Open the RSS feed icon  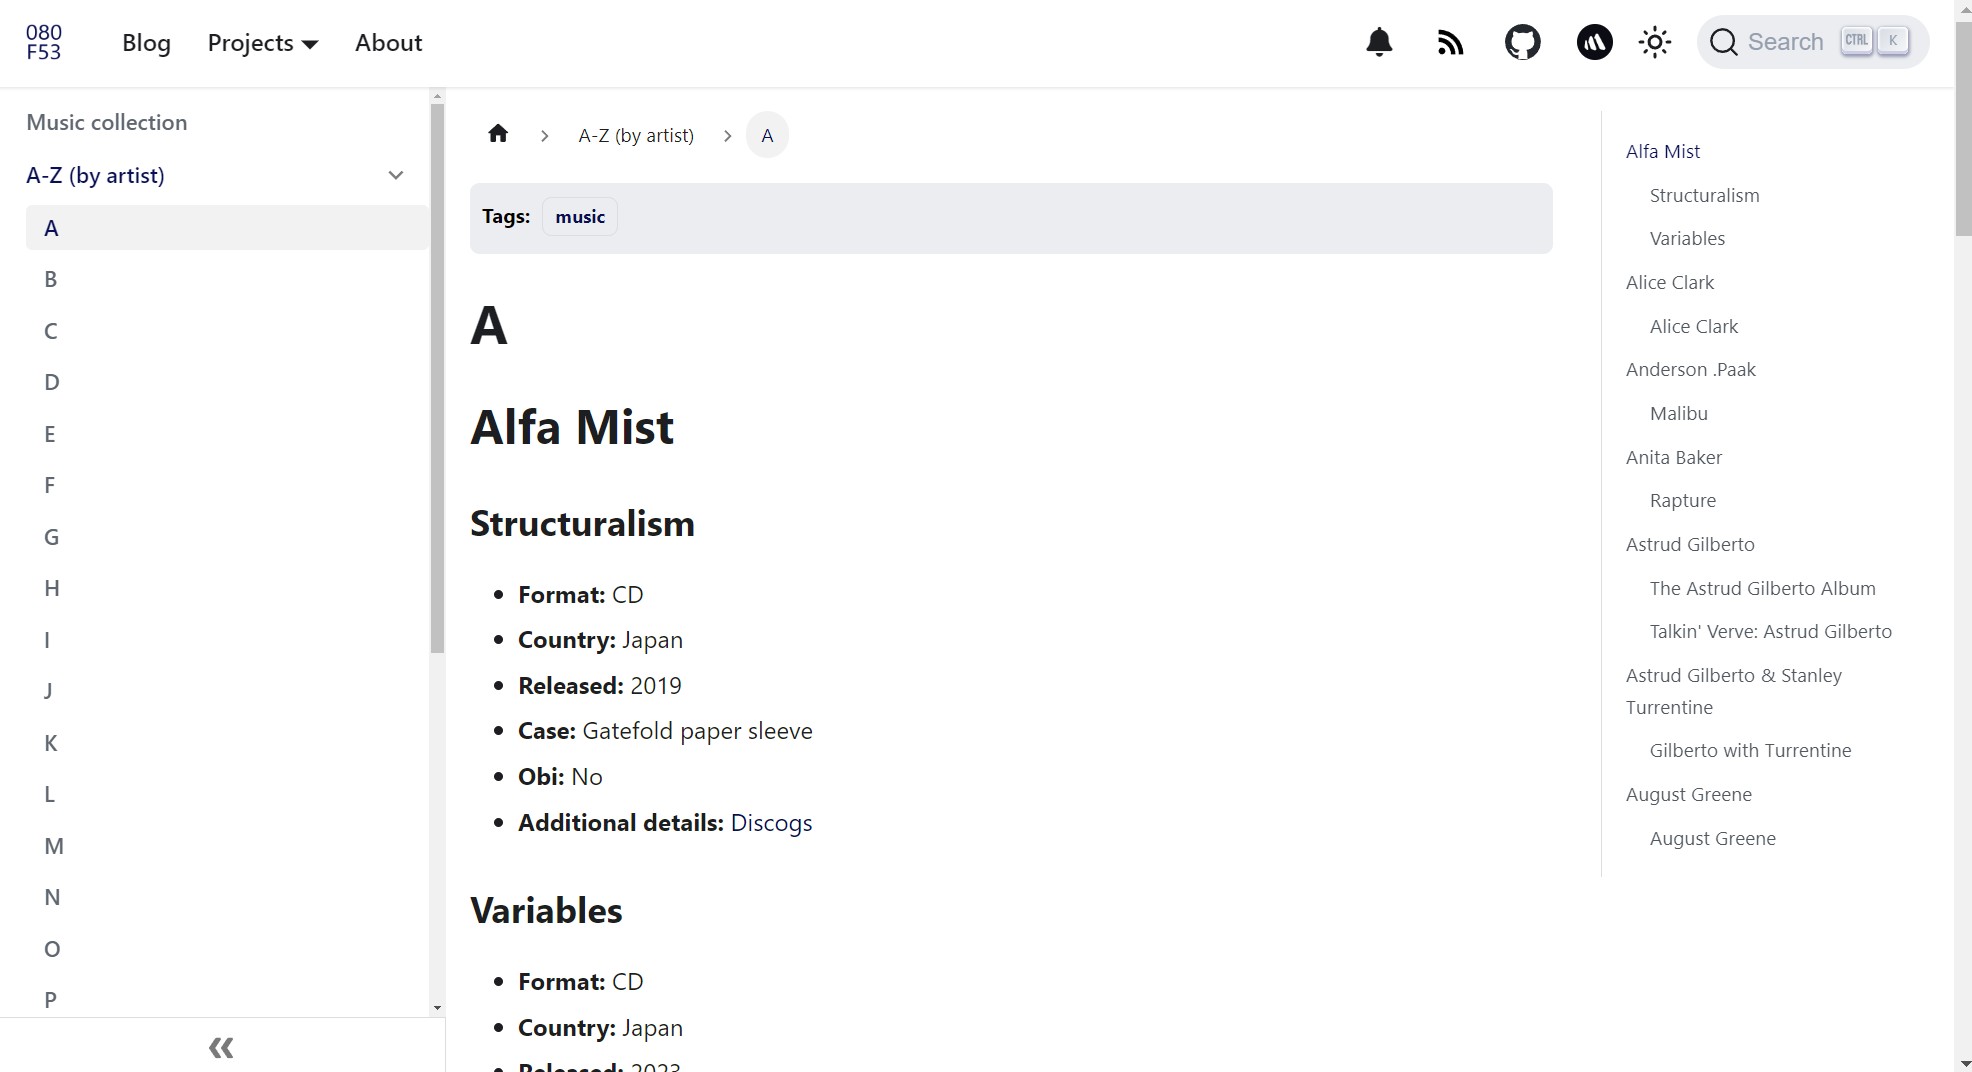1450,42
